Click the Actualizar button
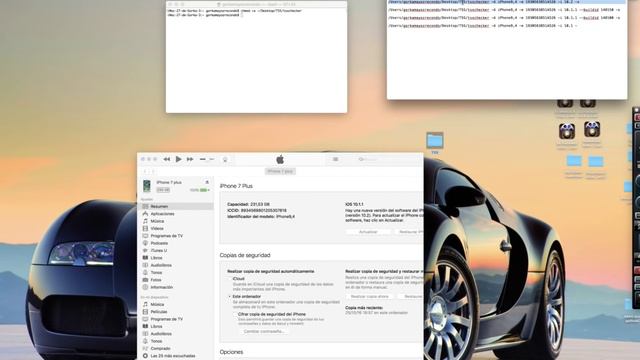 (368, 232)
